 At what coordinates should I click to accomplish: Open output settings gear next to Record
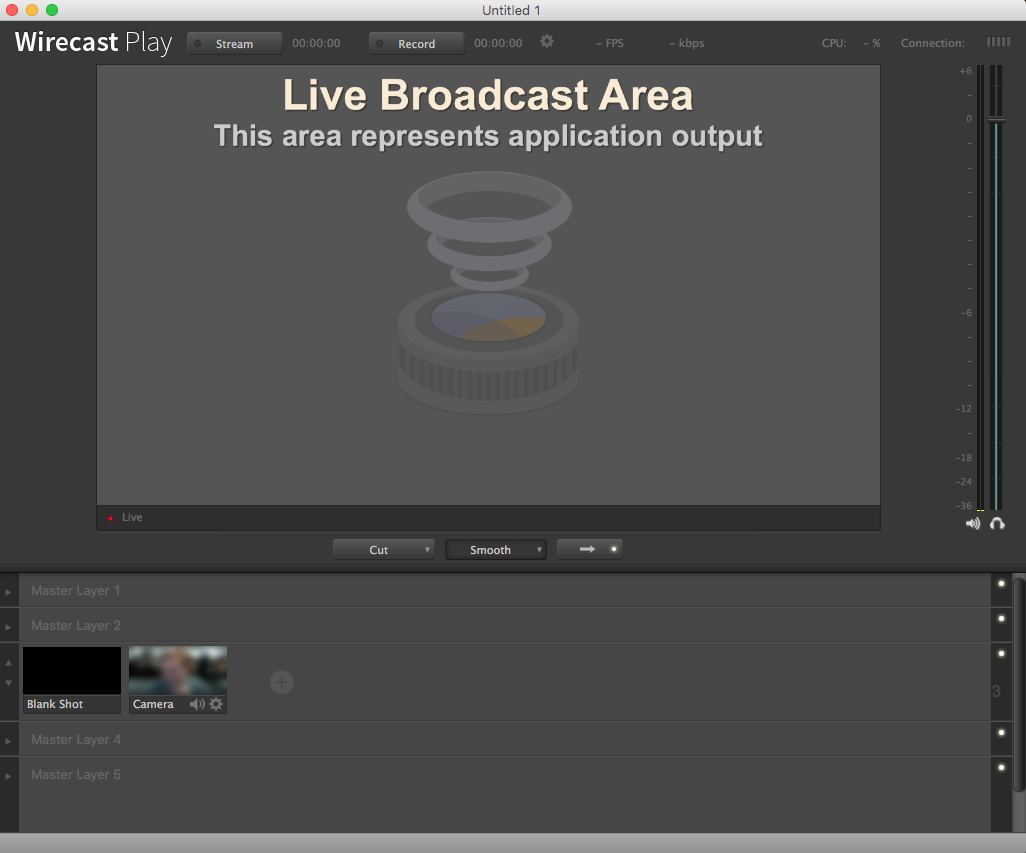(x=547, y=42)
